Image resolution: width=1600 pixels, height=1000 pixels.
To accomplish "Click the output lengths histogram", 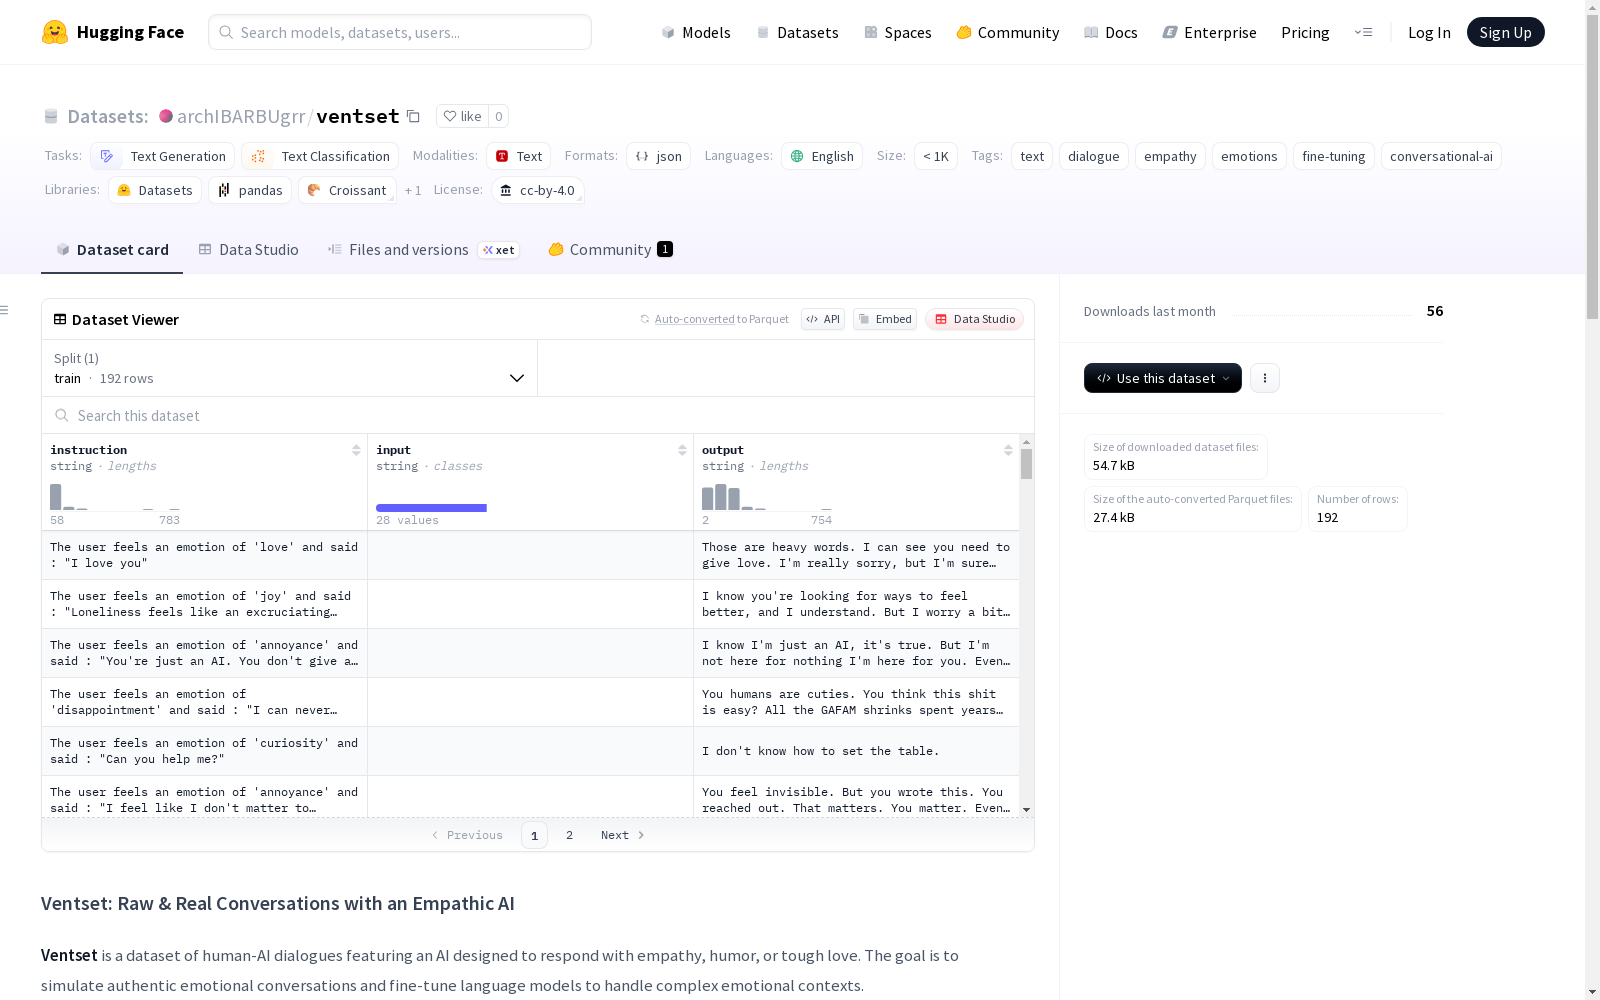I will [x=767, y=497].
